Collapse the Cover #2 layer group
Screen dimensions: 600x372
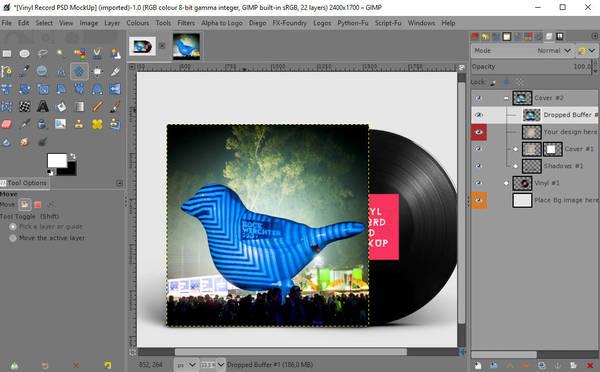(506, 98)
